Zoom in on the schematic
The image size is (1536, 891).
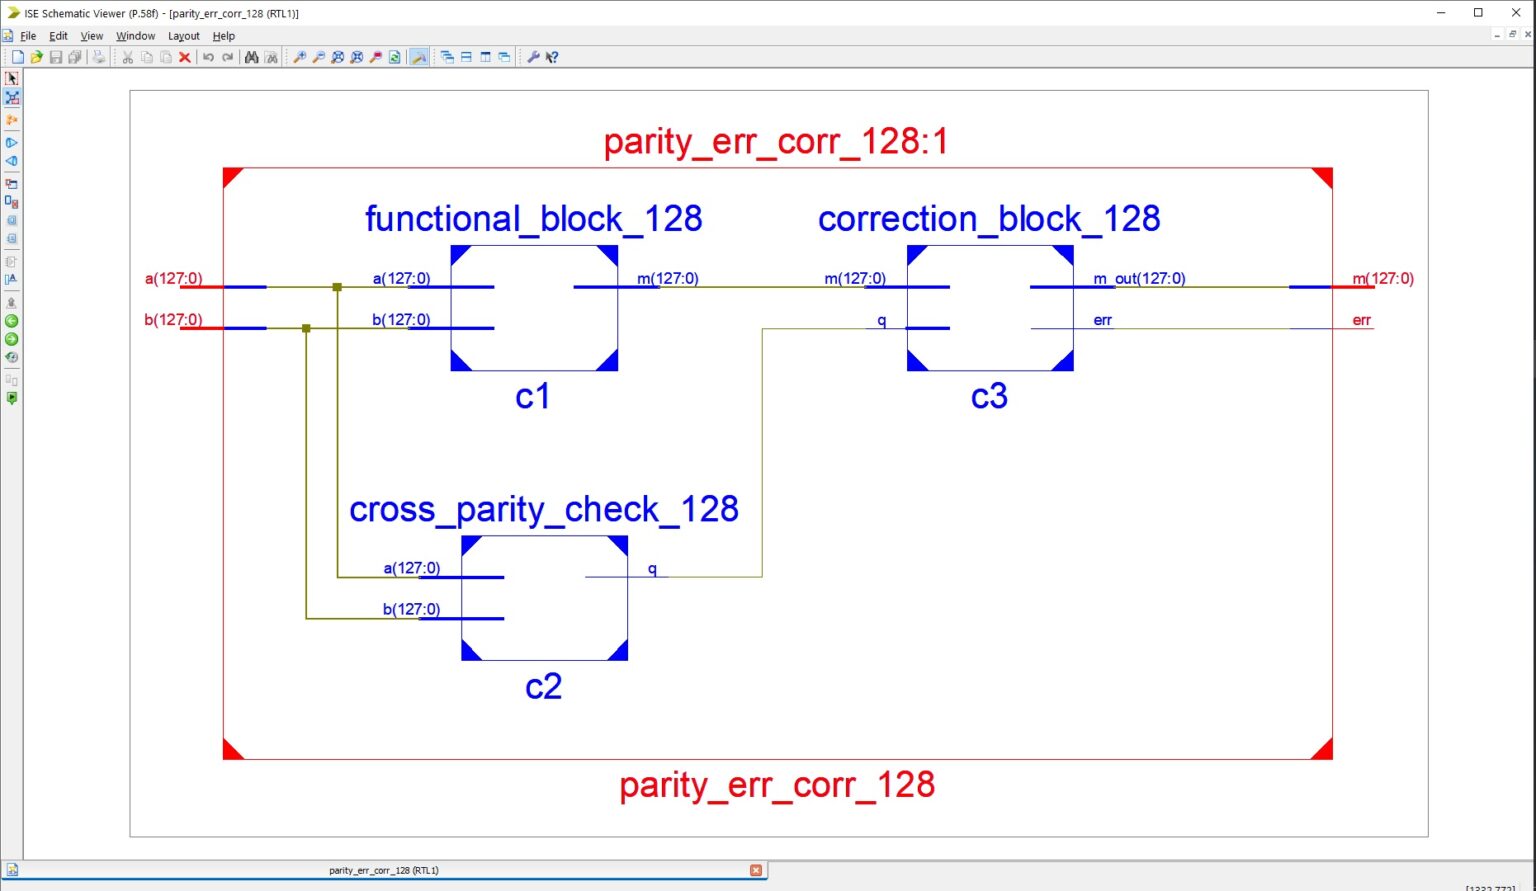299,57
